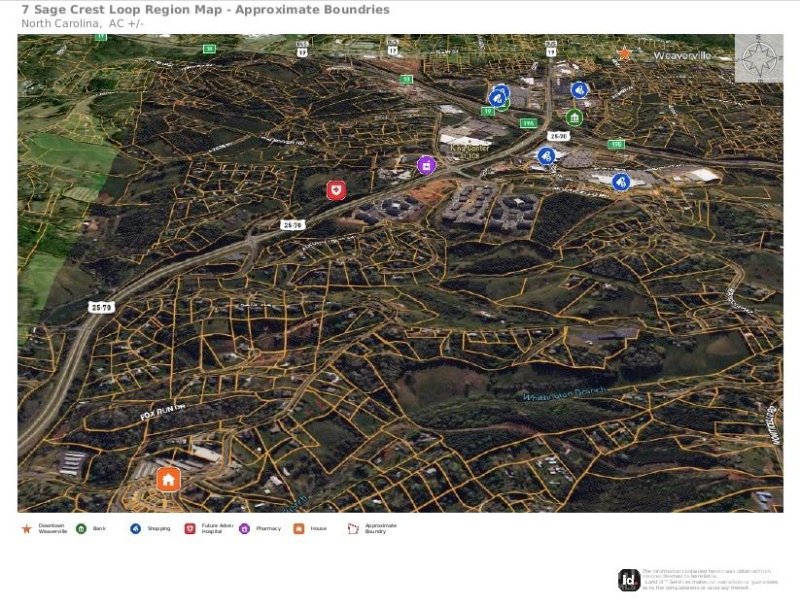This screenshot has height=605, width=800.
Task: Click the Weaverville town label
Action: pos(682,56)
